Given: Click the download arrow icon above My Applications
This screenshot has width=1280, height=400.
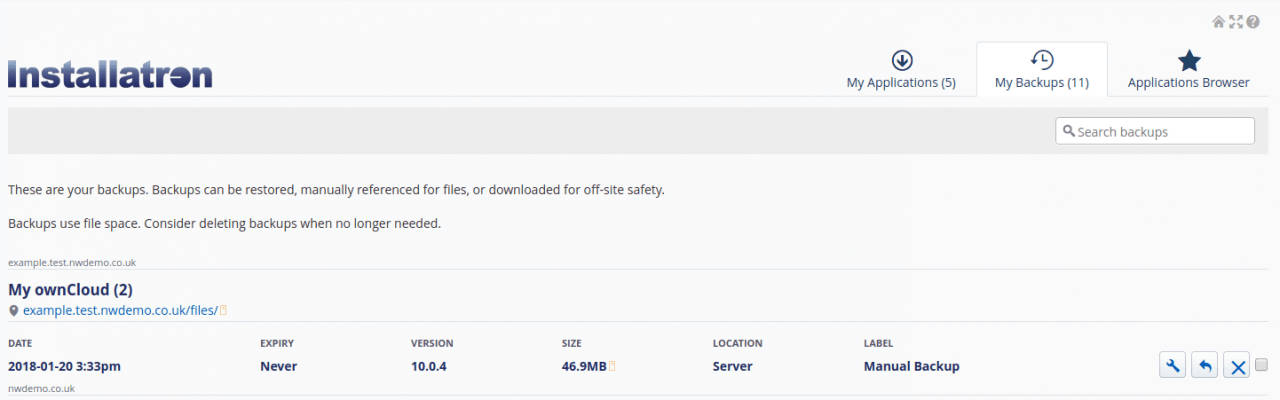Looking at the screenshot, I should (x=901, y=60).
